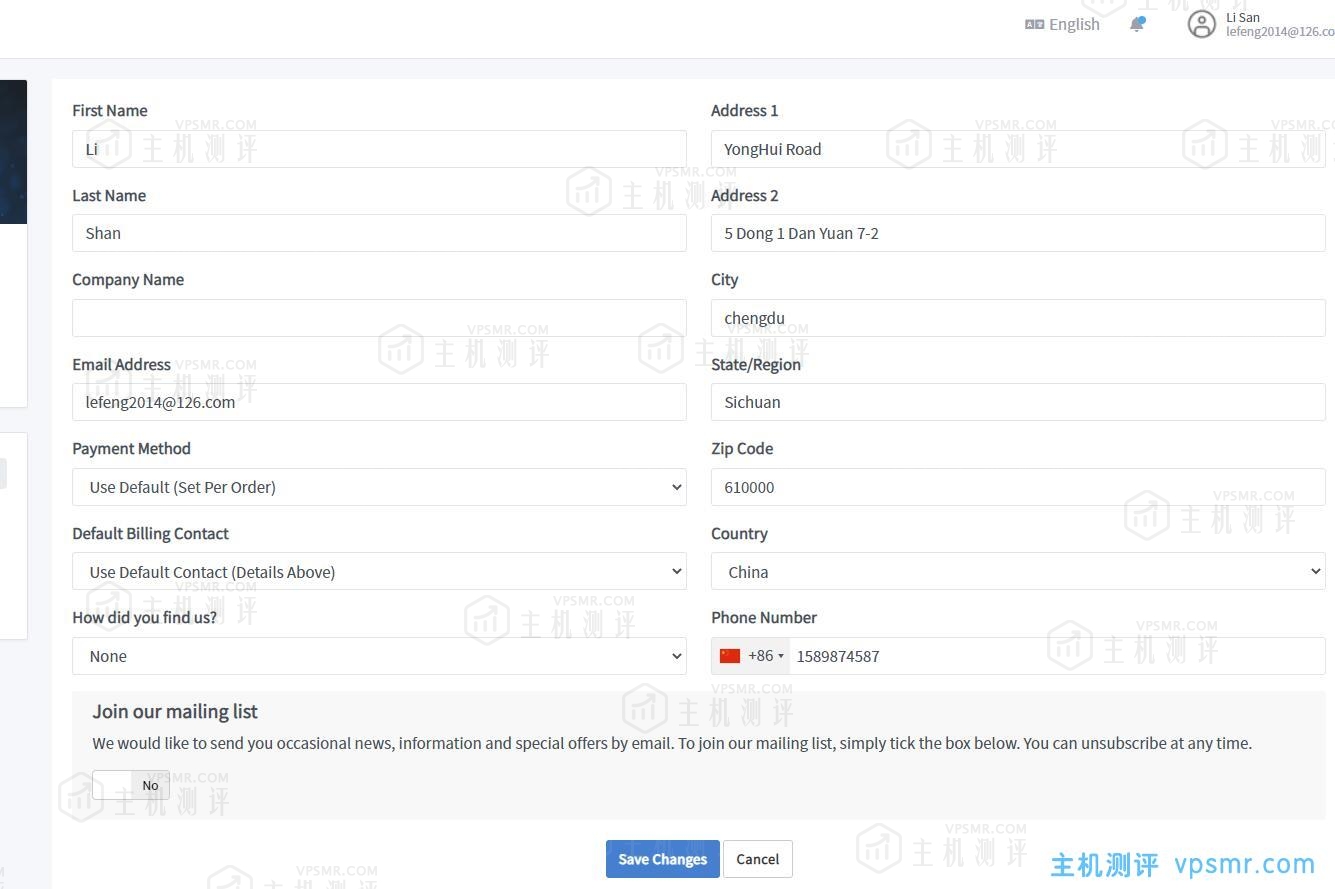
Task: Click the Zip Code field 610000
Action: pyautogui.click(x=1018, y=487)
